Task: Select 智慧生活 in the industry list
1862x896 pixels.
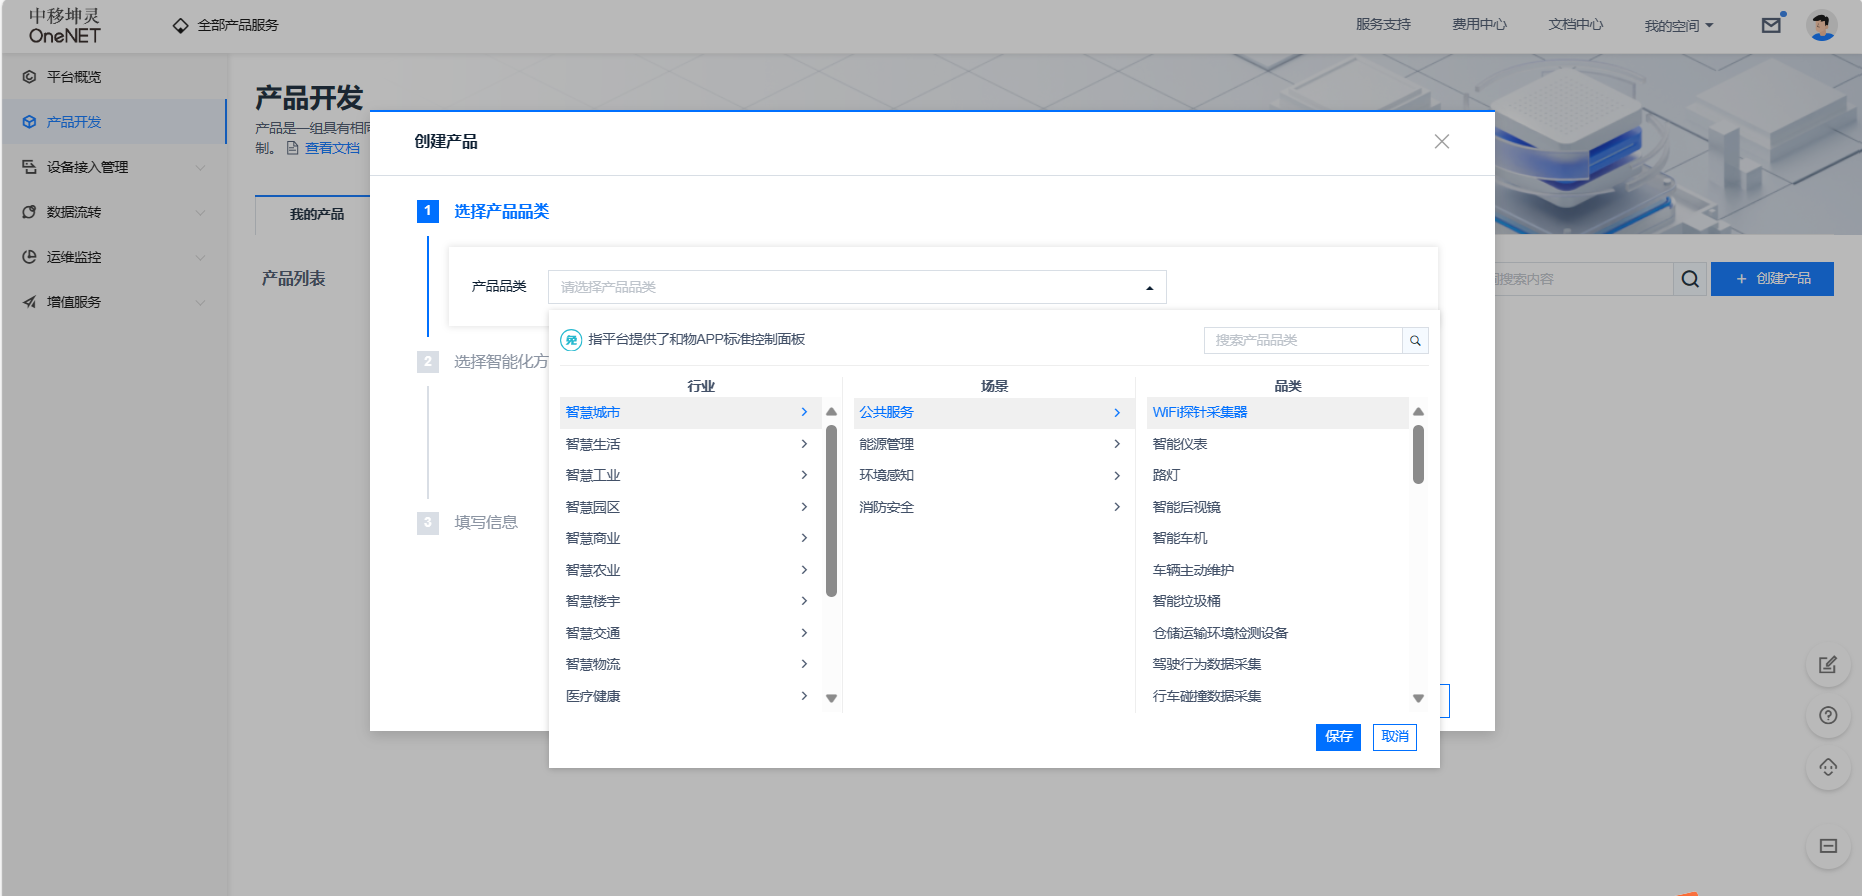Action: click(x=593, y=444)
